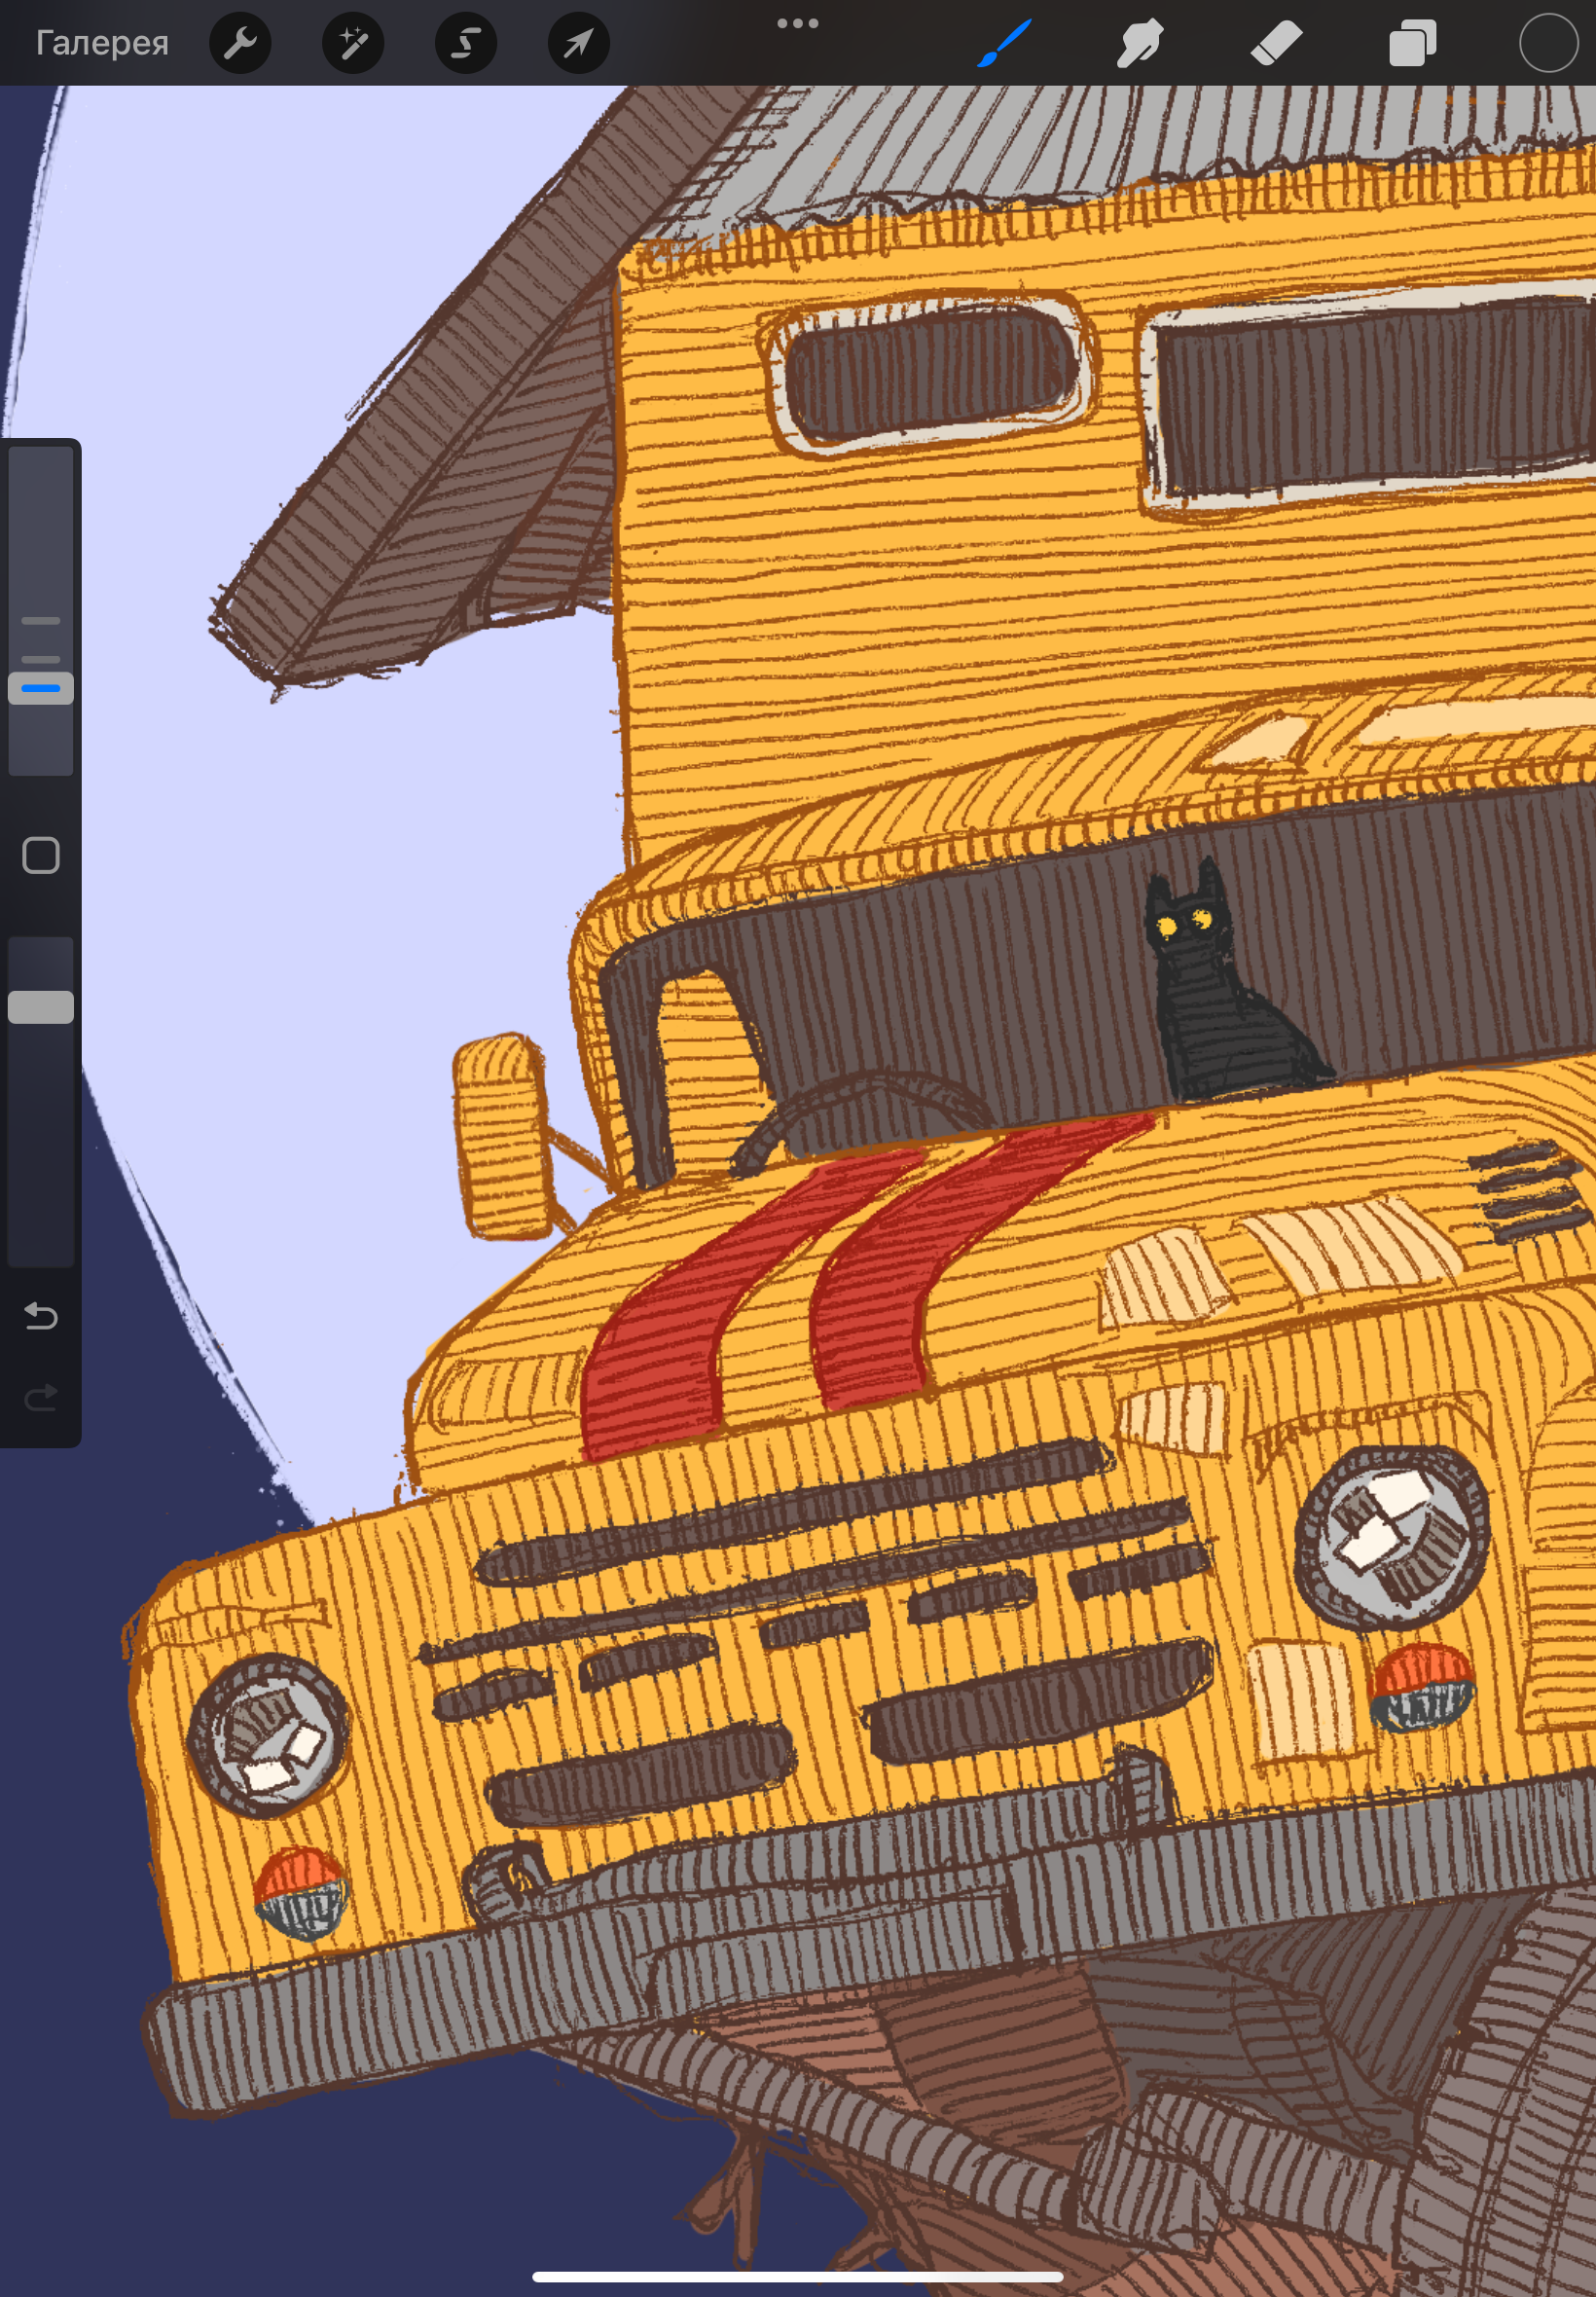Tap the square Modify button in sidebar

[41, 855]
